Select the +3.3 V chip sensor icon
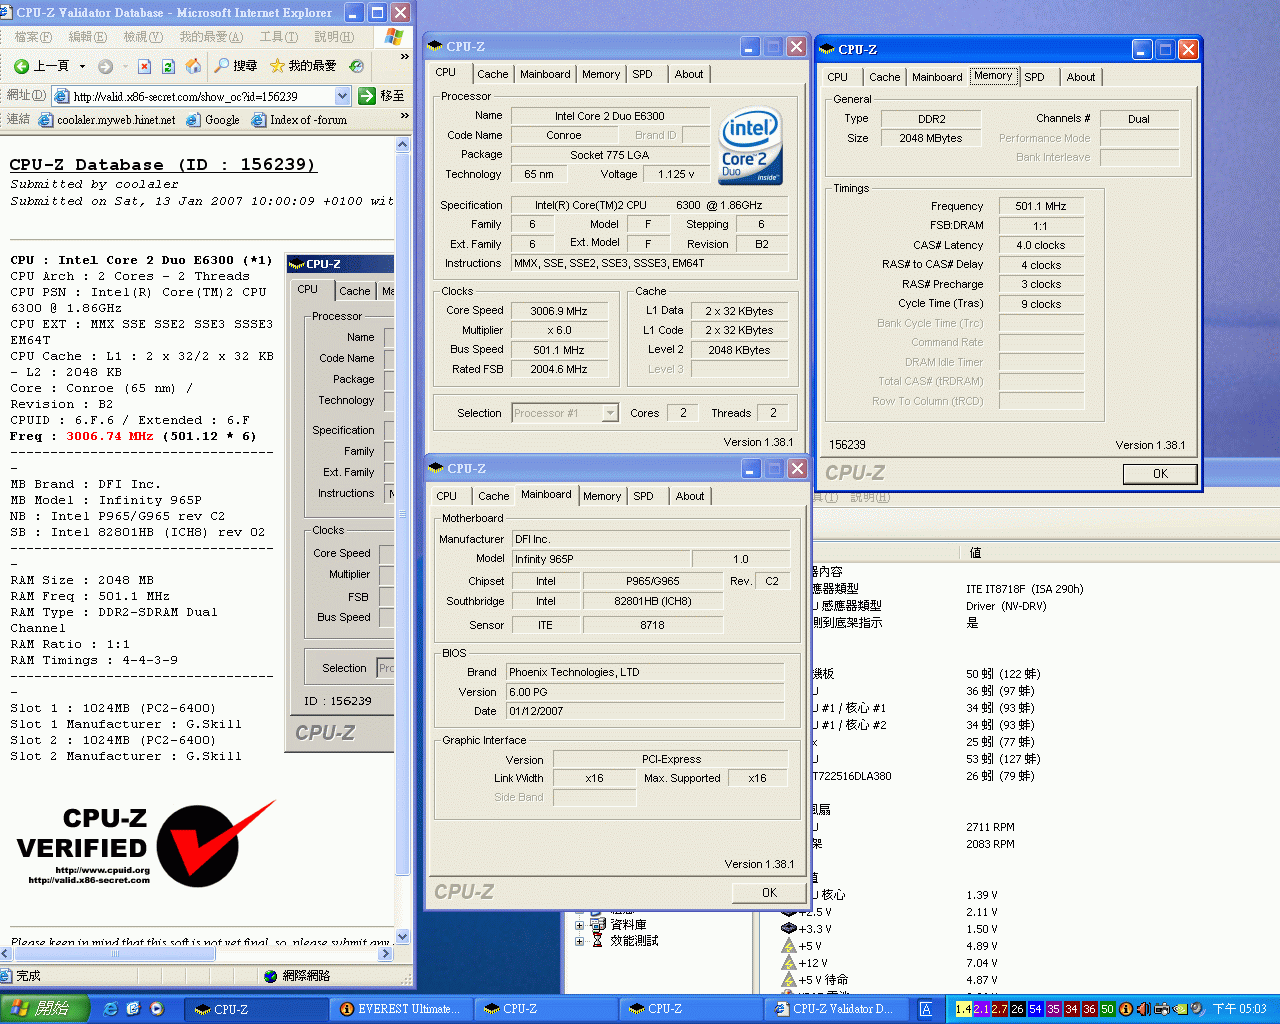Screen dimensions: 1280x1024 tap(788, 929)
